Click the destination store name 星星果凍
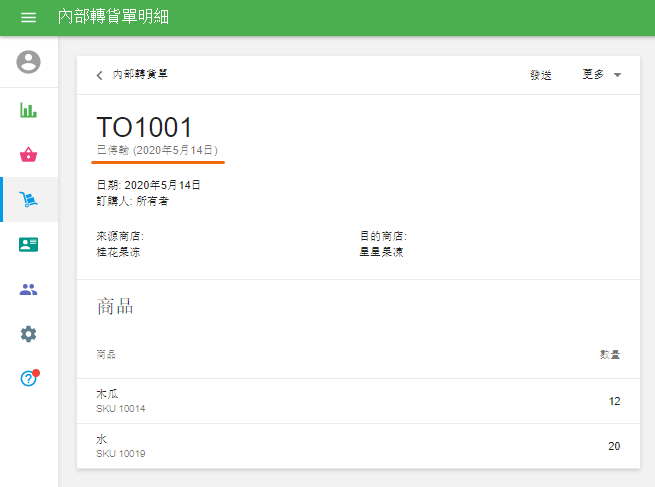 pos(382,252)
